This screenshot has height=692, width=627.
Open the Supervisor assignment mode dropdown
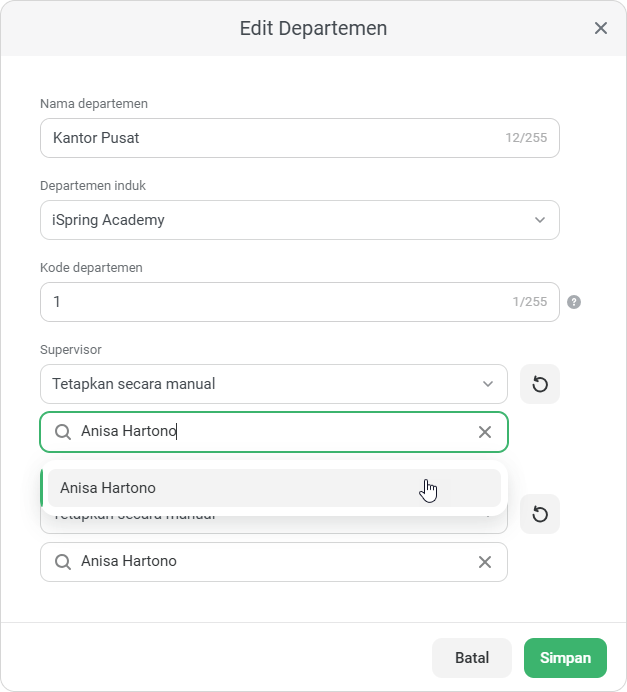pyautogui.click(x=274, y=384)
